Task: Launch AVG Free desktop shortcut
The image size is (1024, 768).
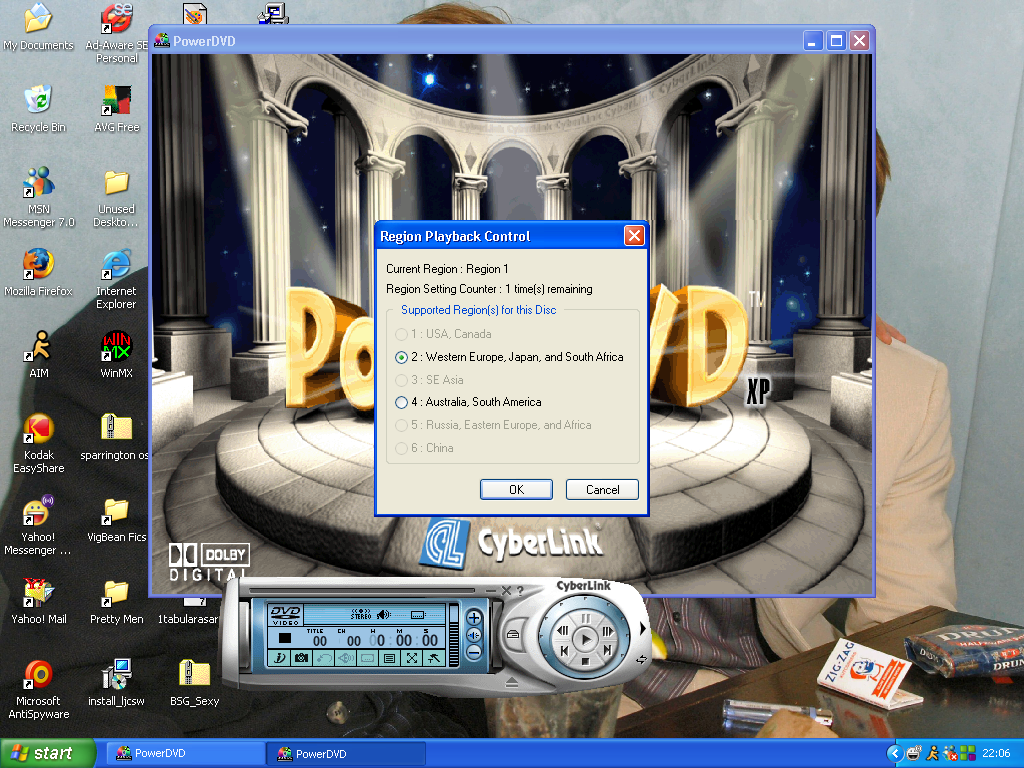Action: tap(116, 108)
